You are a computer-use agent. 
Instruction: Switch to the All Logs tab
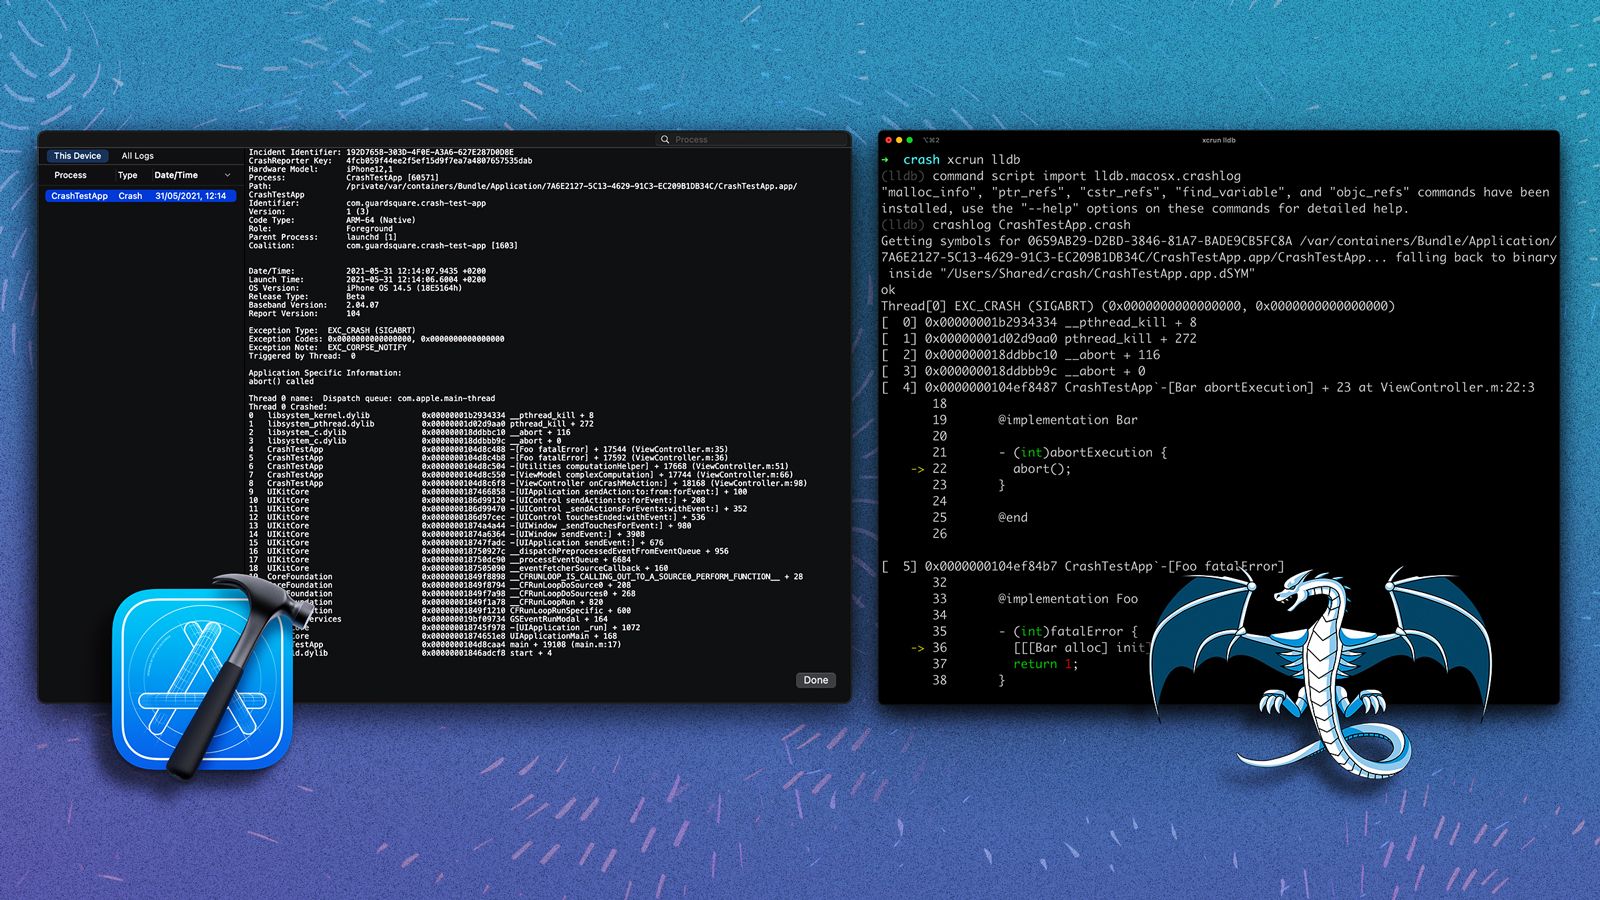(x=138, y=156)
